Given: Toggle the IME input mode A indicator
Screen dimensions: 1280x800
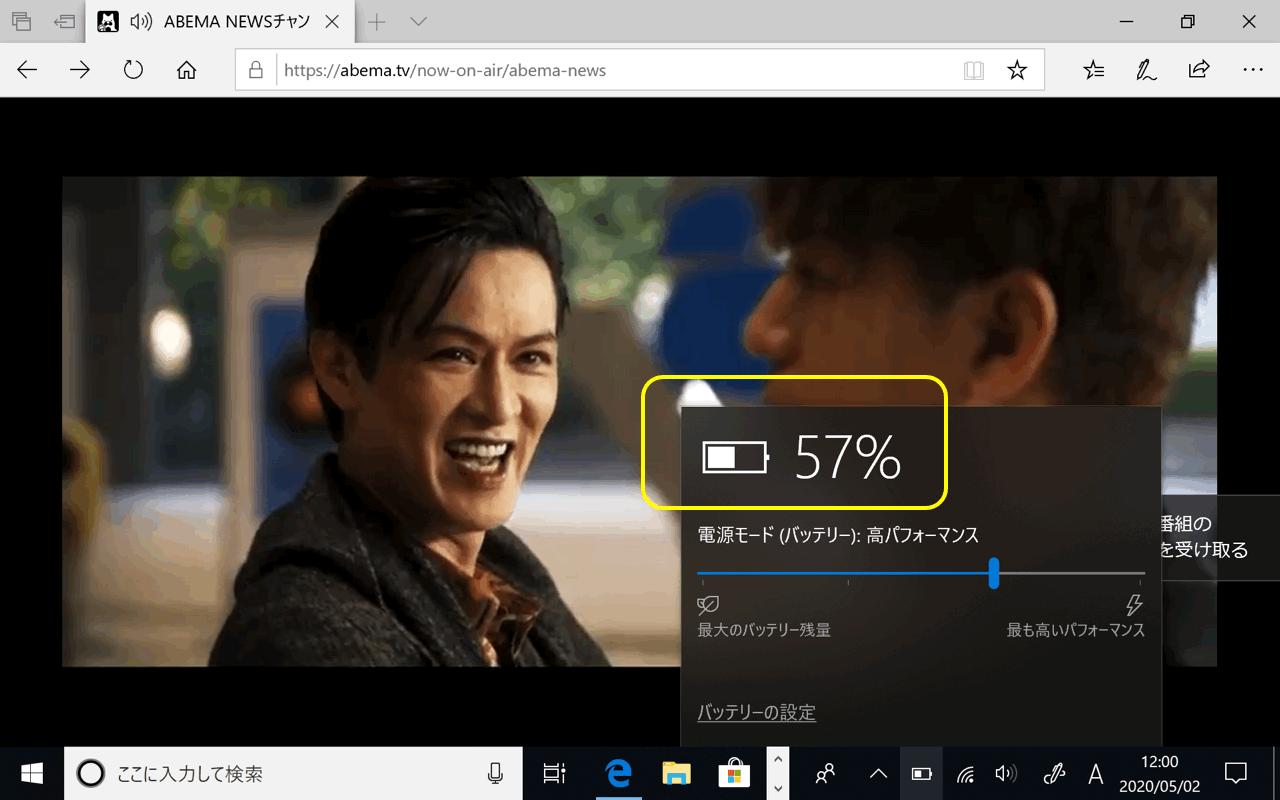Looking at the screenshot, I should pos(1095,773).
